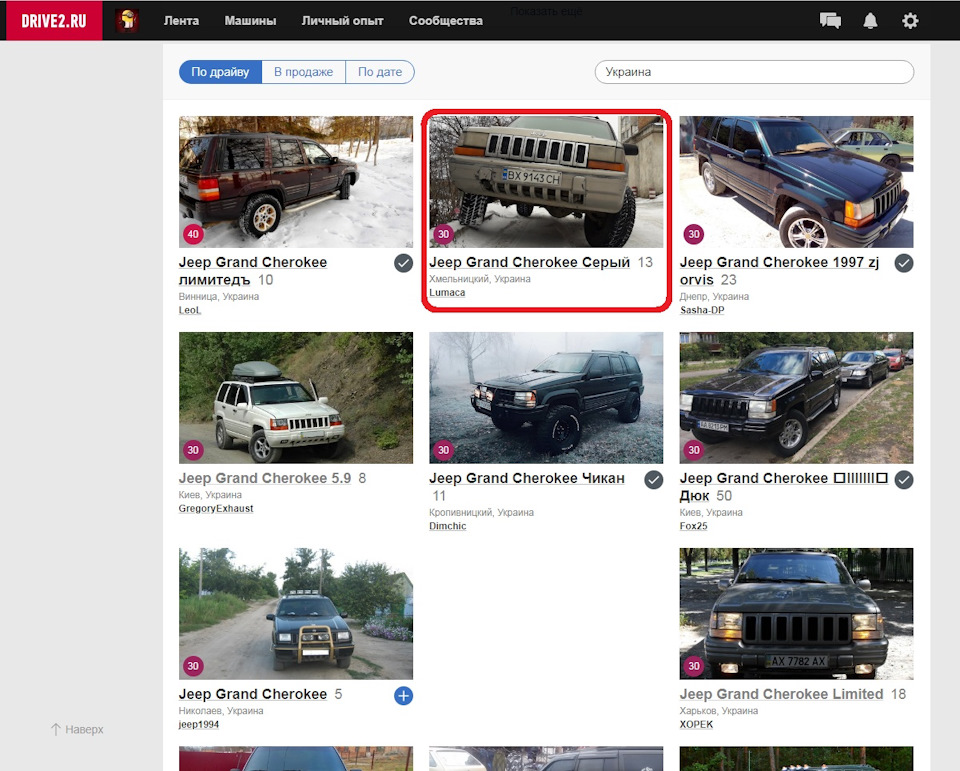Switch to the В продаже tab
Image resolution: width=960 pixels, height=771 pixels.
tap(304, 72)
